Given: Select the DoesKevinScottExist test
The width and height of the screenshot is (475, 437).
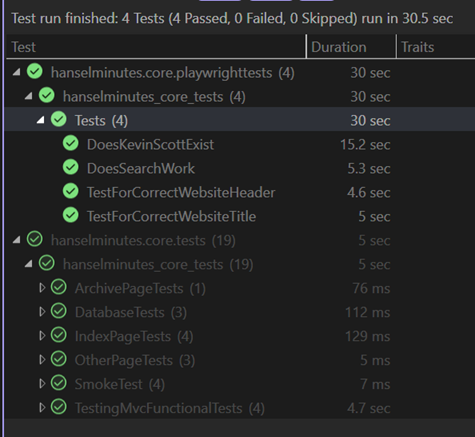Looking at the screenshot, I should 240,144.
